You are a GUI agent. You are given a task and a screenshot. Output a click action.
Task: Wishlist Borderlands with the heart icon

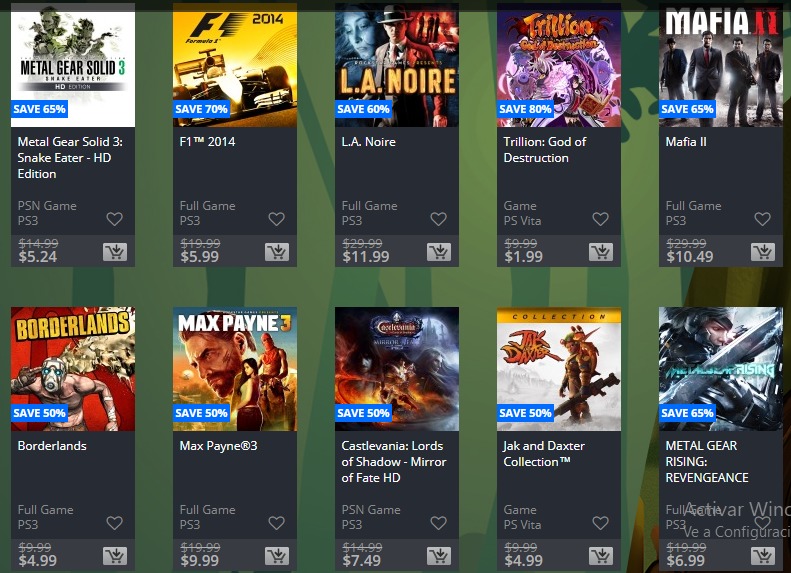click(x=115, y=523)
